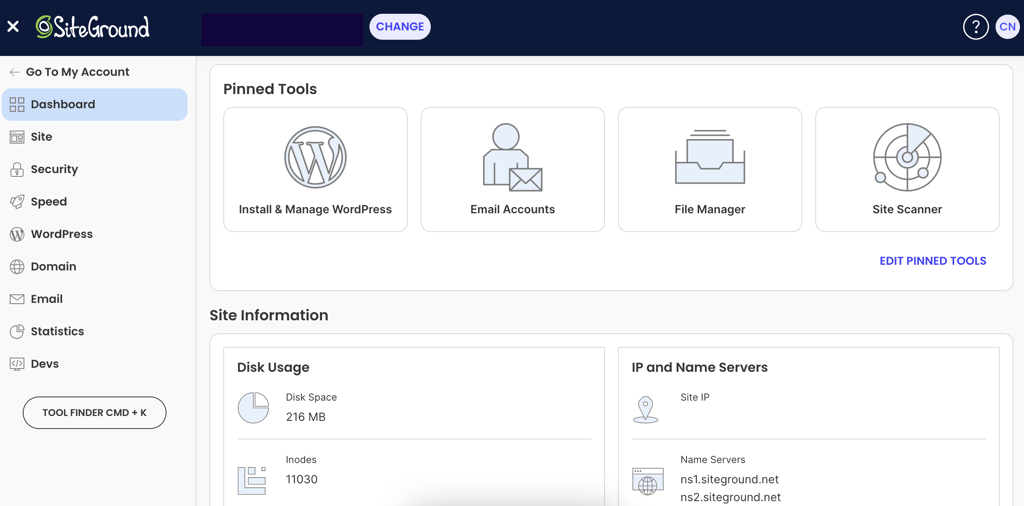Open the CN user avatar menu
This screenshot has width=1024, height=506.
[1006, 27]
